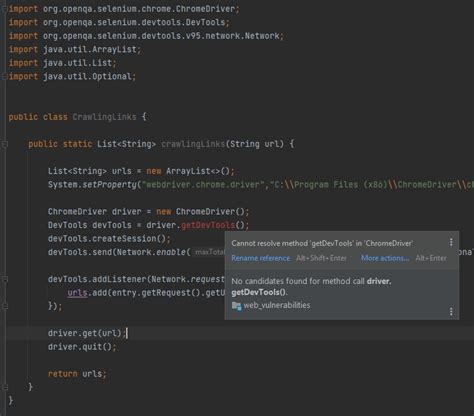Click the class name CrawlingLinks

pos(104,117)
